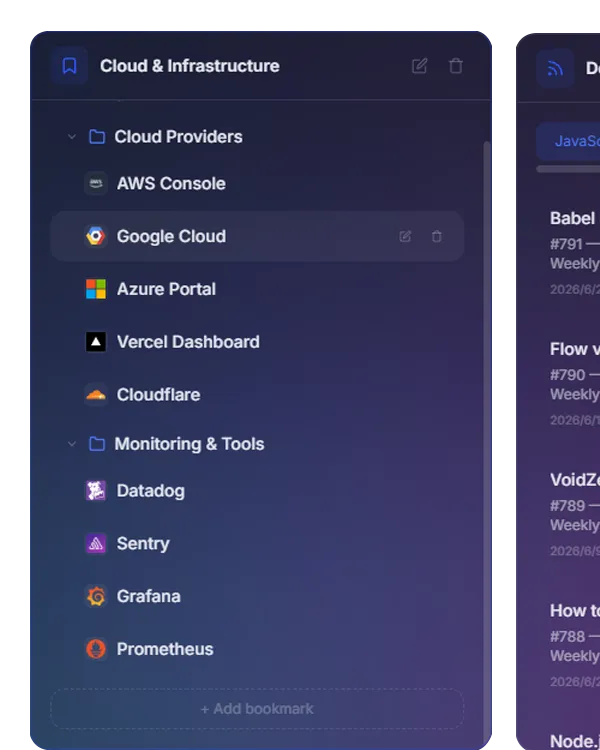Screen dimensions: 600x750
Task: Click the AWS Console favicon
Action: tap(96, 184)
